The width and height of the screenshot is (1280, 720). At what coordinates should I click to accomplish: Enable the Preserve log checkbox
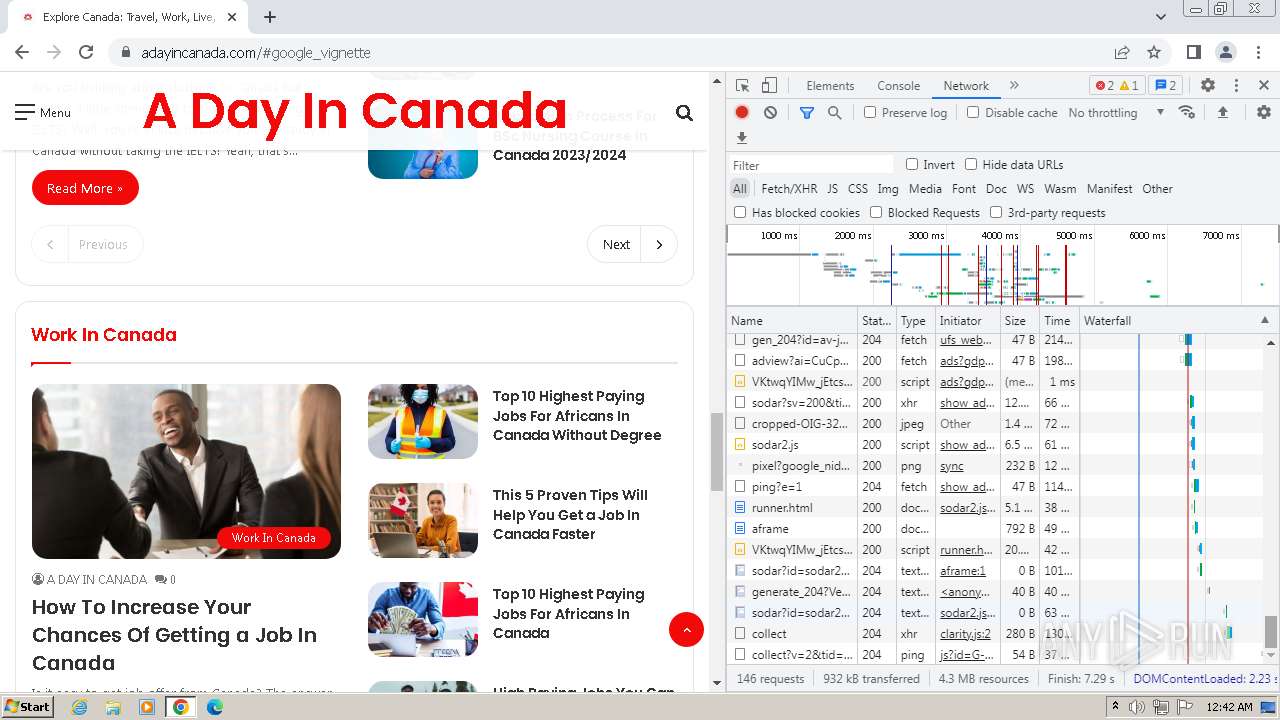[x=870, y=112]
